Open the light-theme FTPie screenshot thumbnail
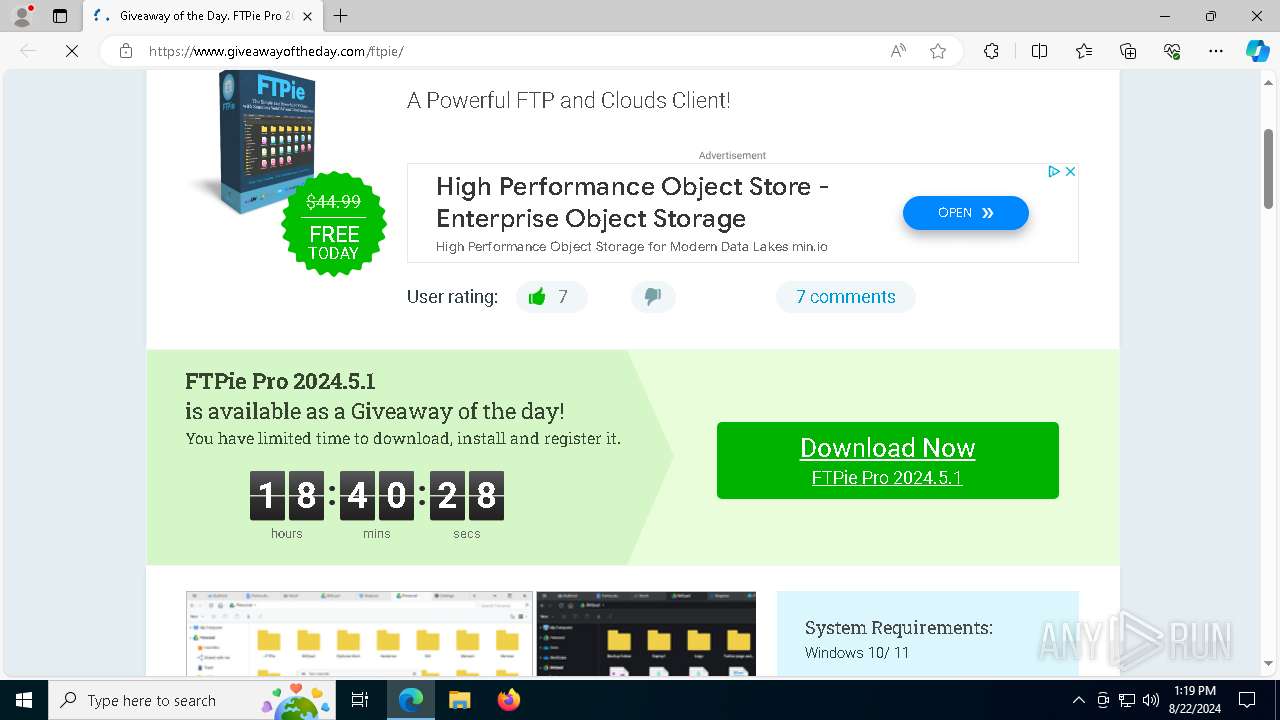 (x=359, y=633)
